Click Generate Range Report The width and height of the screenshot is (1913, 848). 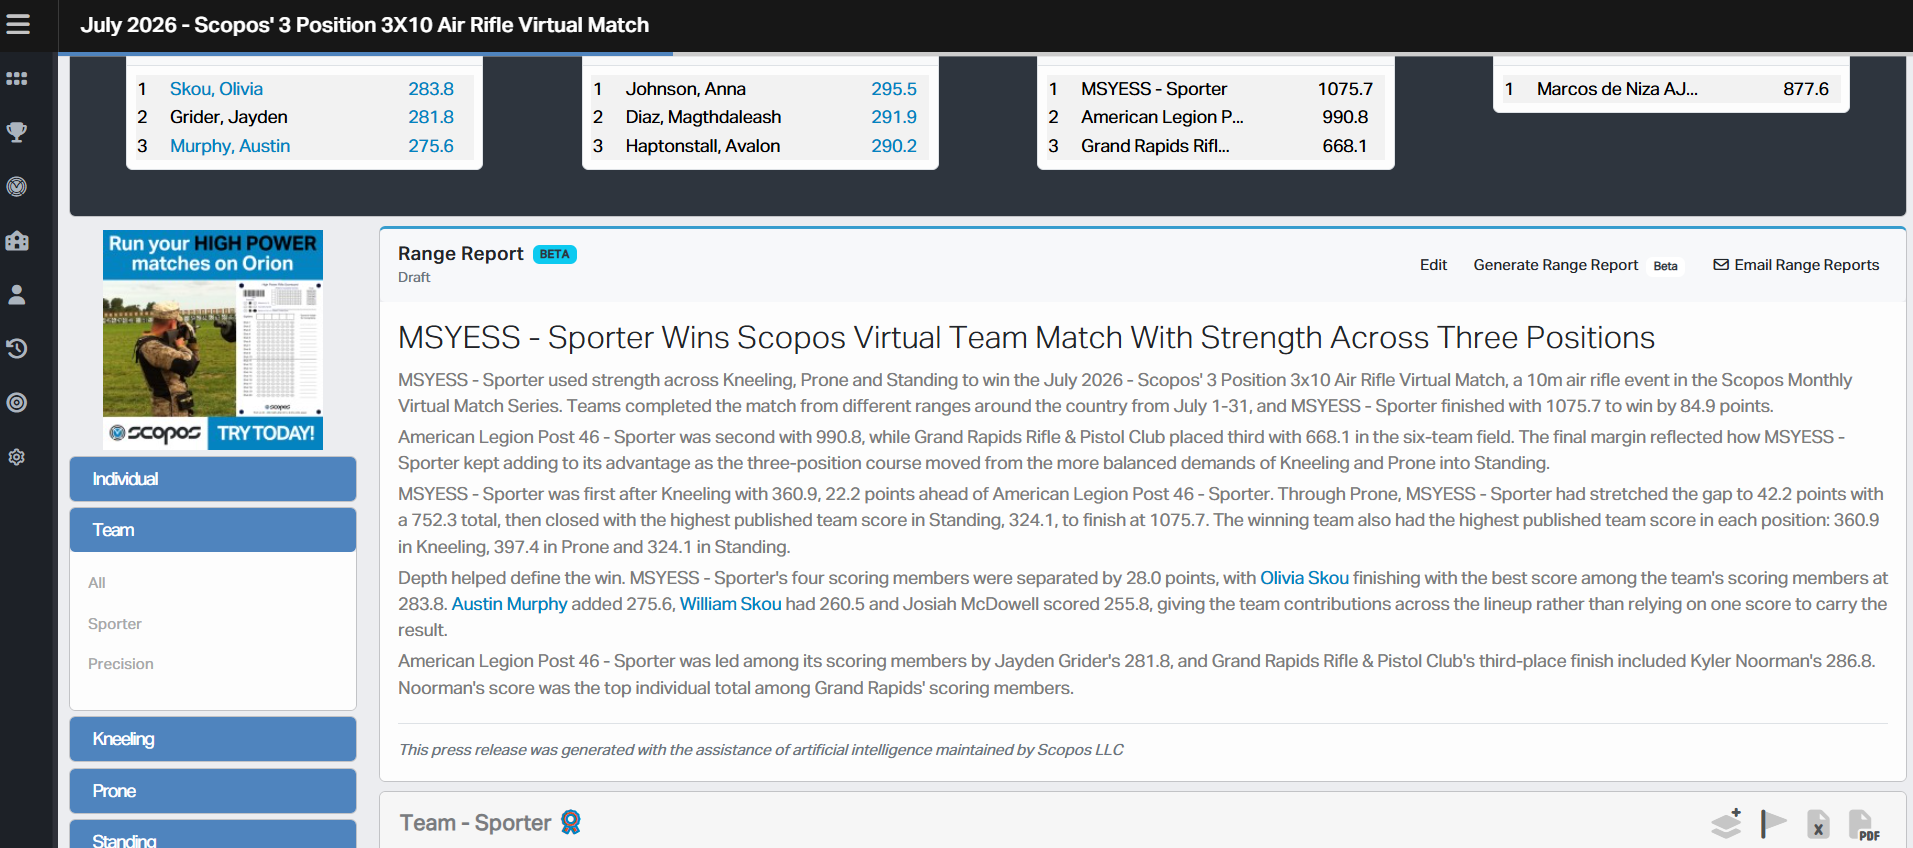(1555, 265)
